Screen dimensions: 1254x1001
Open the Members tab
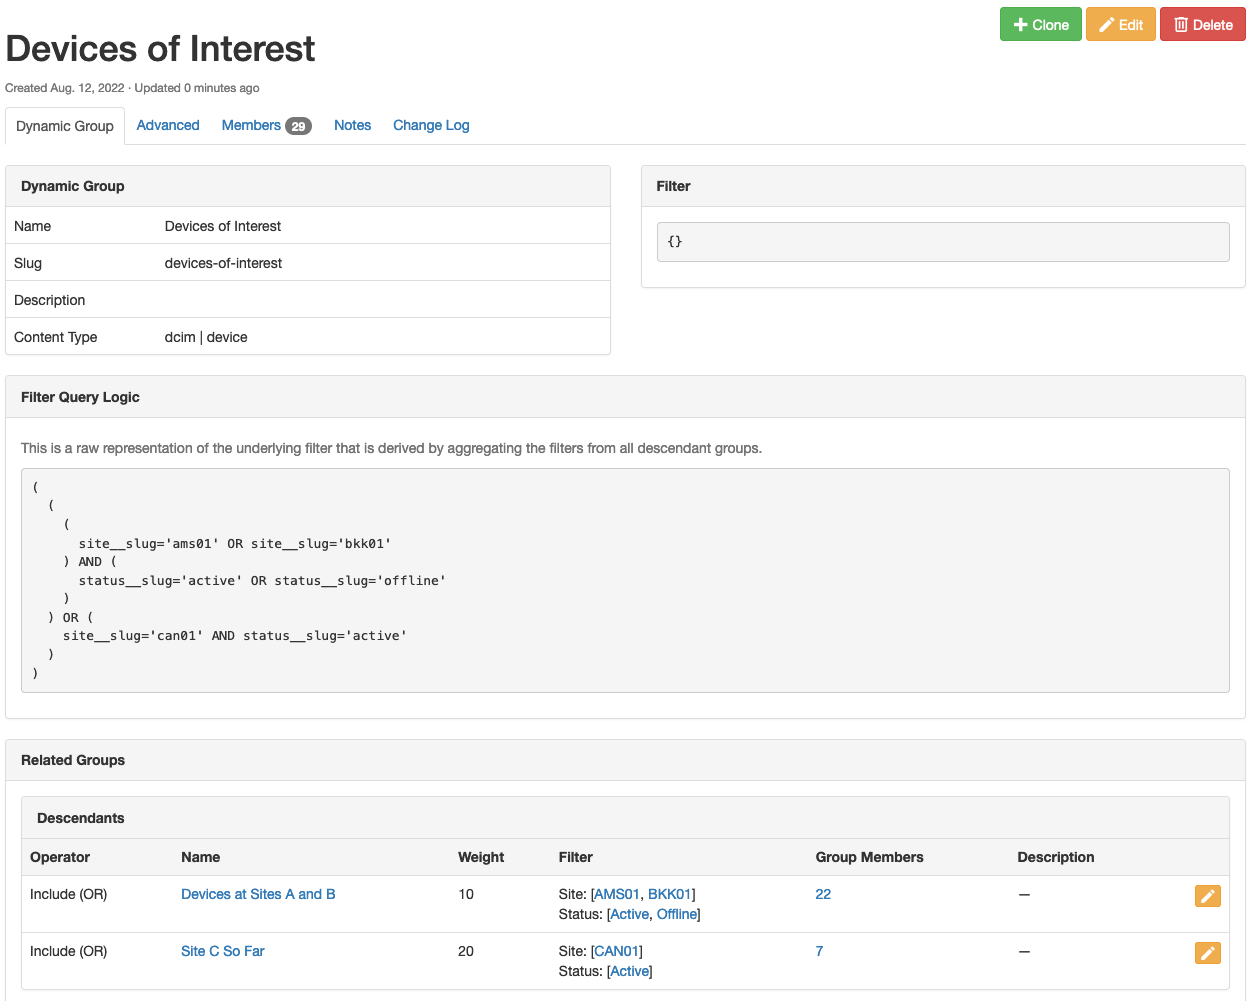pos(265,125)
